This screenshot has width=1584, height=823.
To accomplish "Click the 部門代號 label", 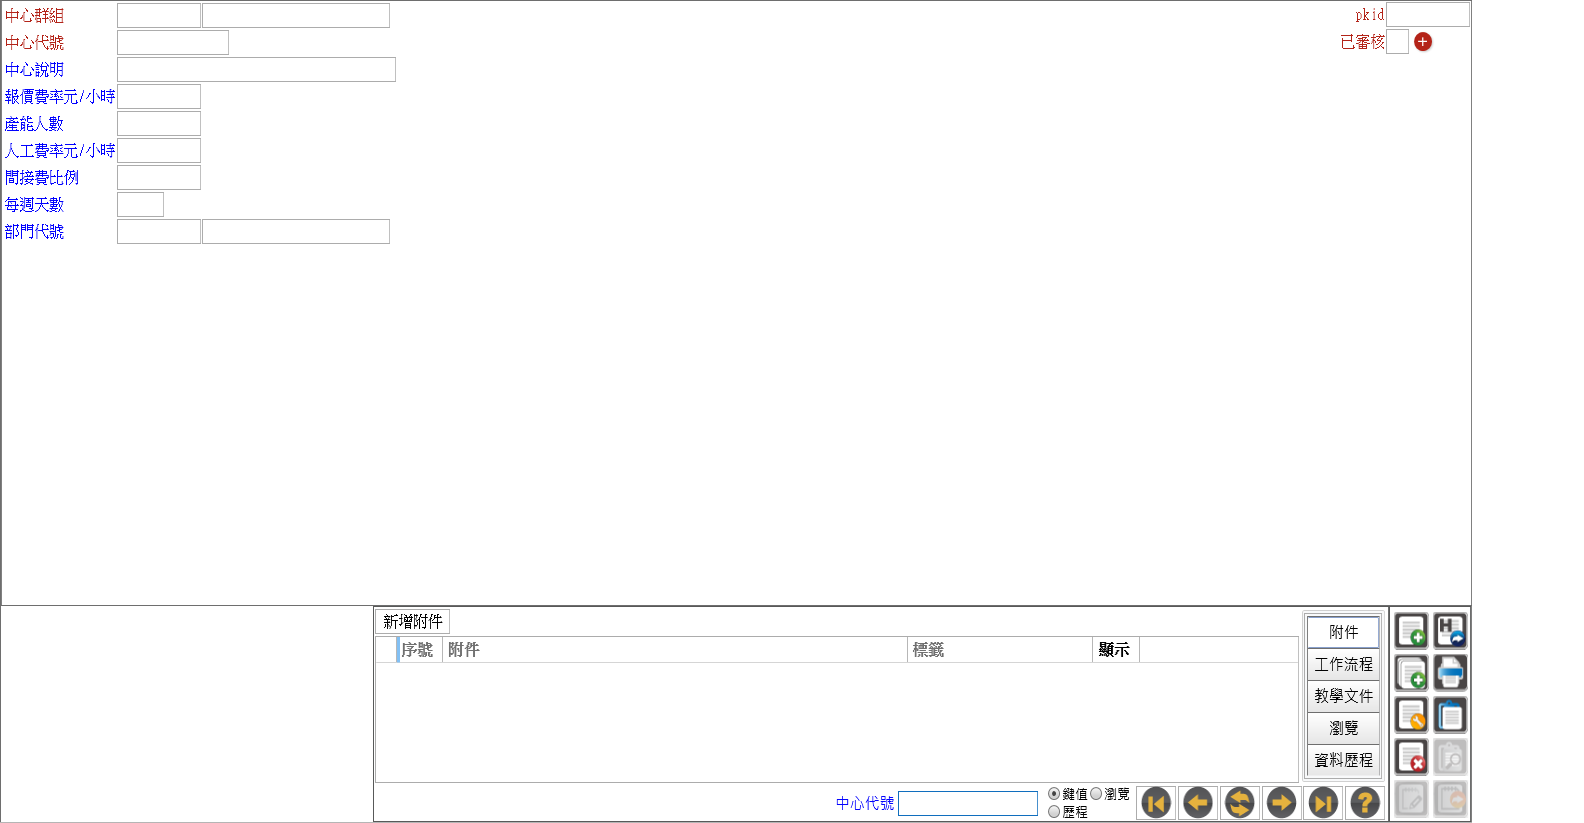I will [34, 232].
